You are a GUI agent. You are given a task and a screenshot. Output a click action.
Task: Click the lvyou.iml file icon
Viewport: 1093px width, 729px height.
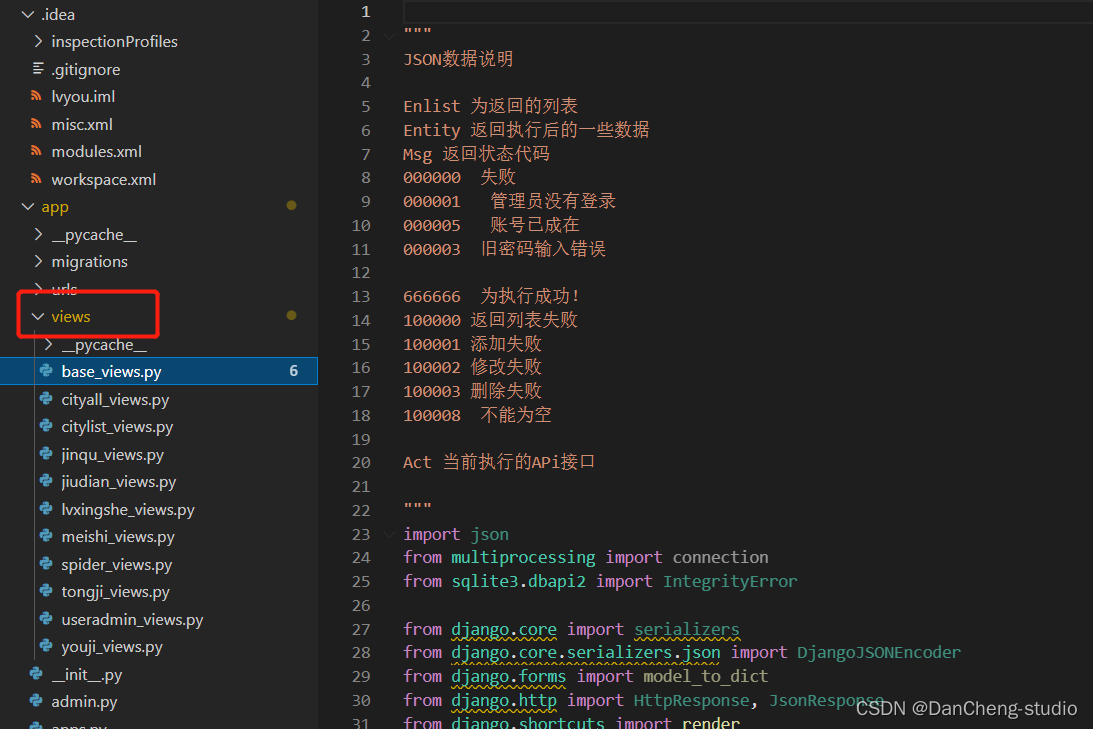[36, 96]
